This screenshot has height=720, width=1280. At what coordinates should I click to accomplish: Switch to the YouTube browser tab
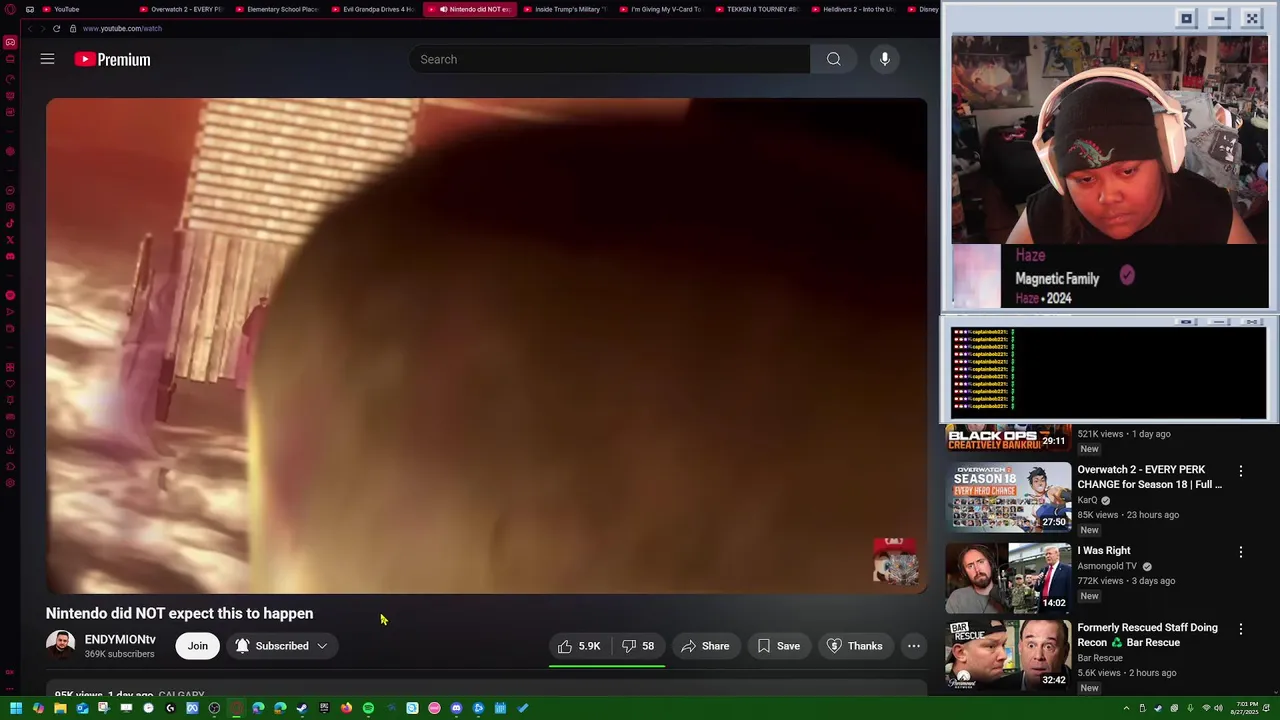coord(68,9)
